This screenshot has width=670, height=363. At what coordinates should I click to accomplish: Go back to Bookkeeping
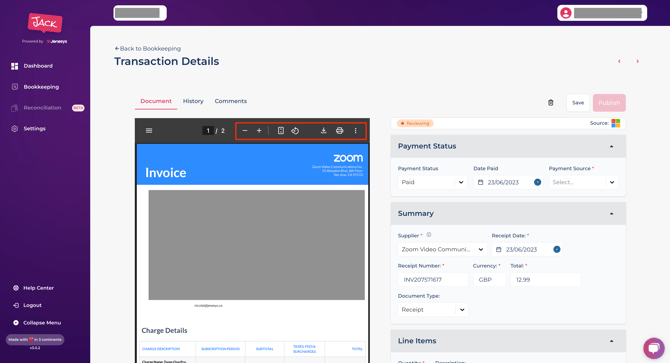pyautogui.click(x=147, y=49)
